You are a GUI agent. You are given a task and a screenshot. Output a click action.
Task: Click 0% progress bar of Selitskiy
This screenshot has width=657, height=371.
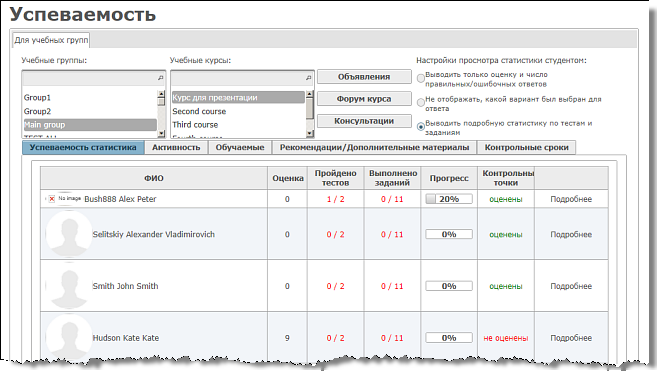449,234
